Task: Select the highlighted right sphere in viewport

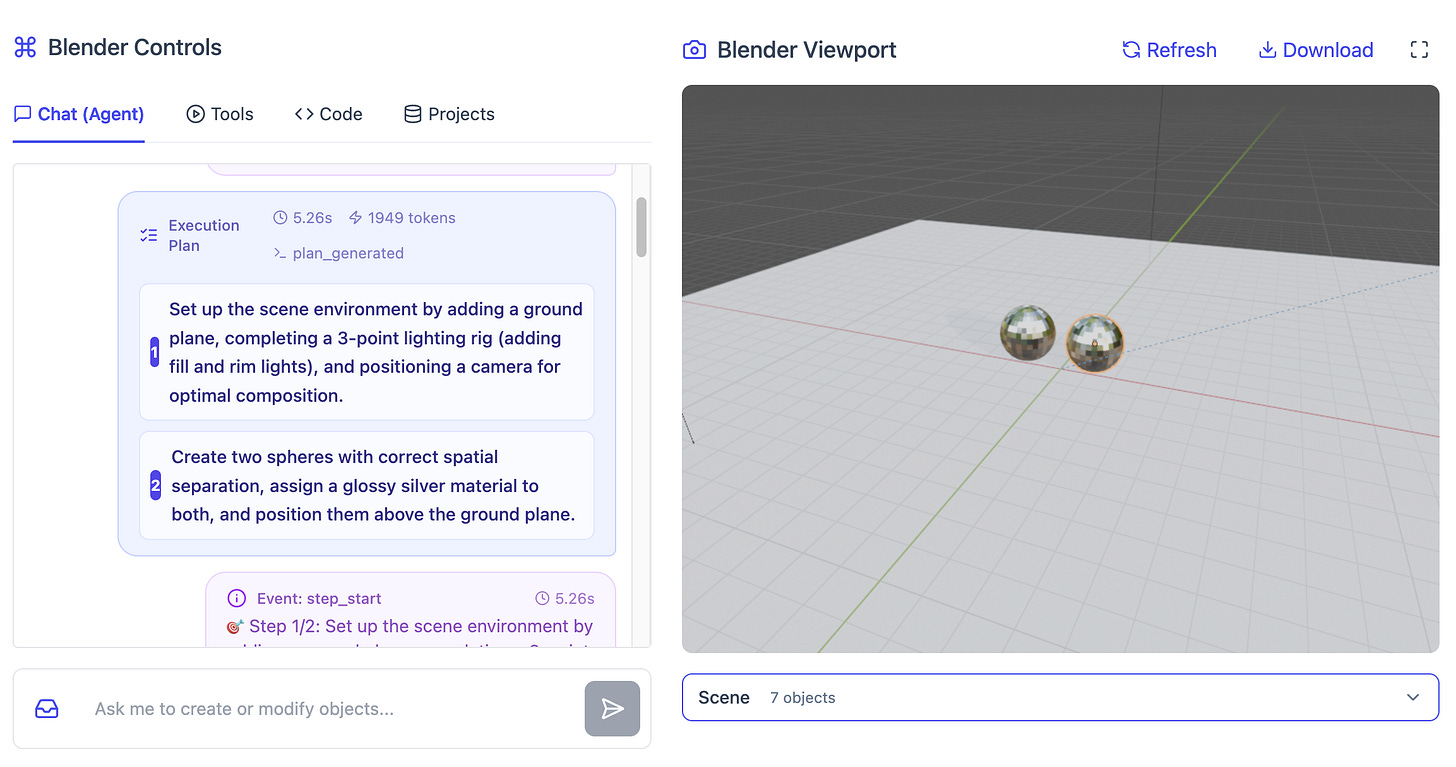Action: [x=1095, y=343]
